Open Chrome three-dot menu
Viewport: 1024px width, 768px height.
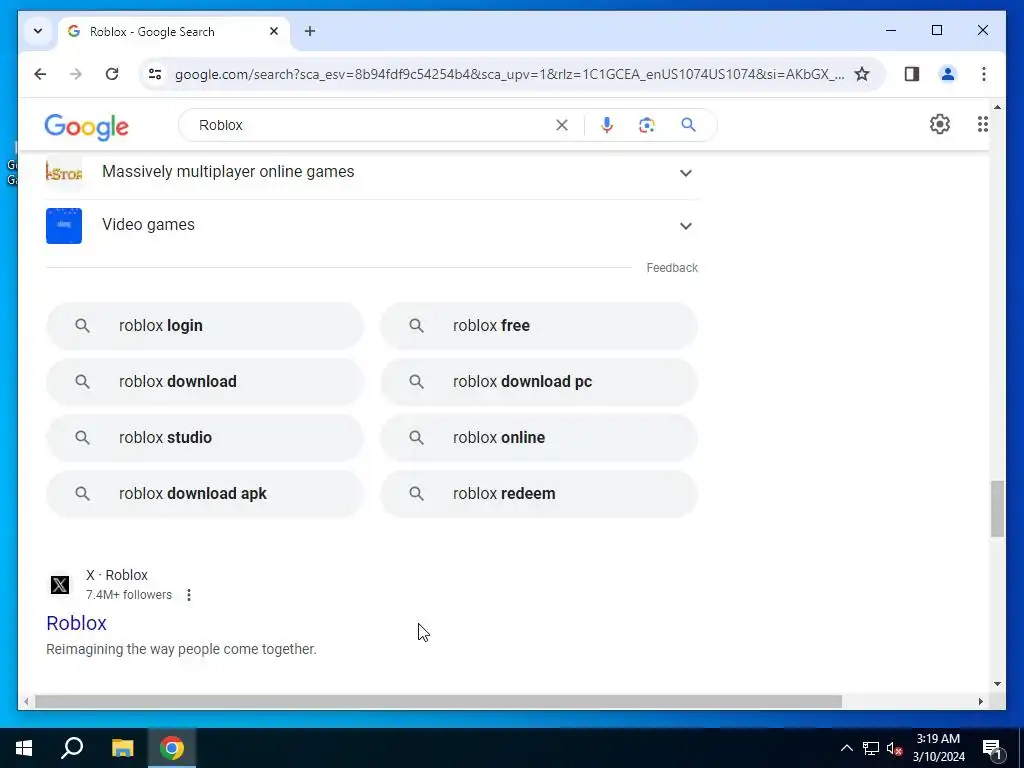point(984,74)
